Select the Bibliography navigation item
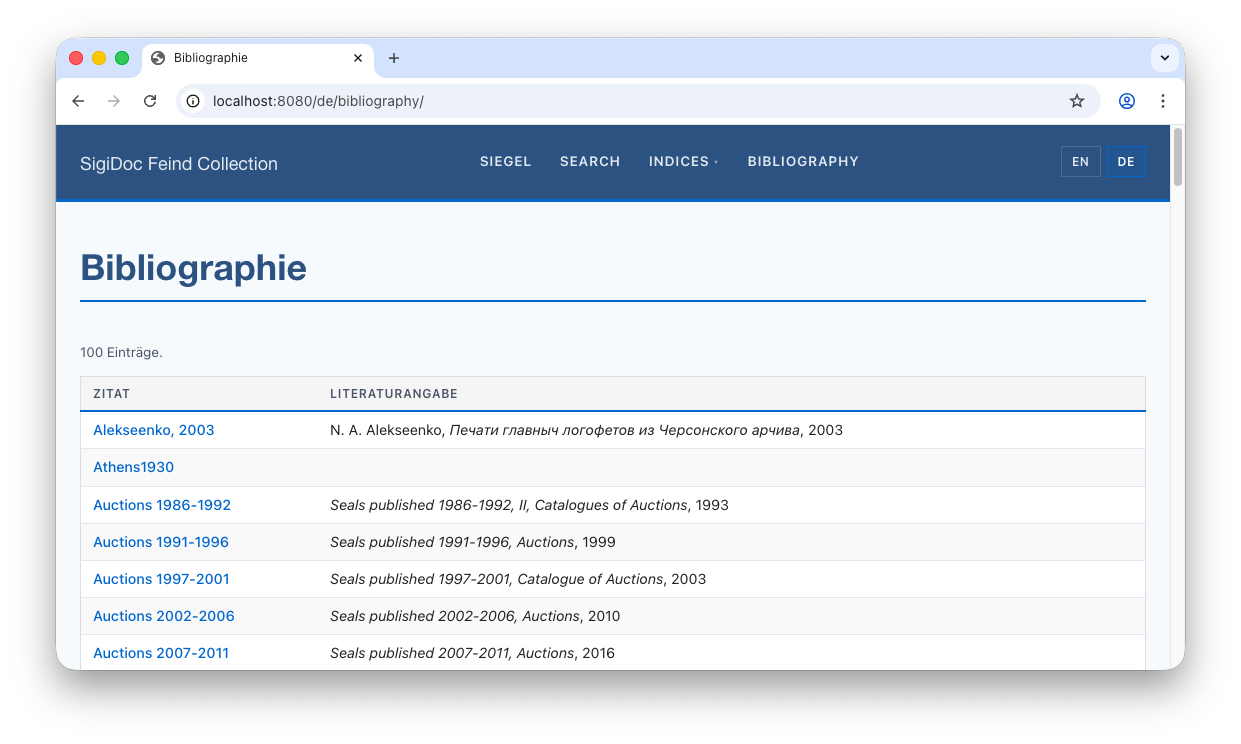Screen dimensions: 1241x744 point(803,162)
